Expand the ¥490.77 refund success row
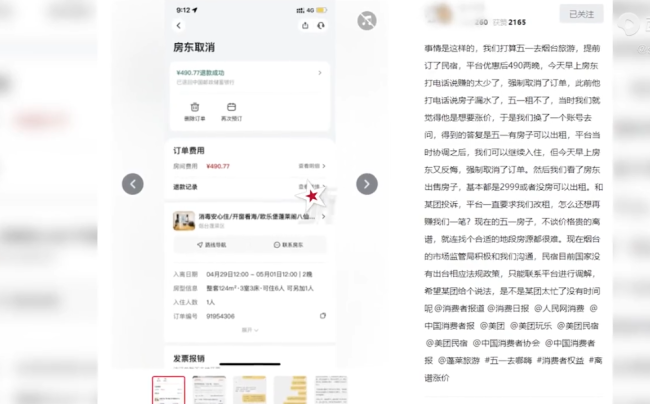This screenshot has height=404, width=650. click(320, 72)
